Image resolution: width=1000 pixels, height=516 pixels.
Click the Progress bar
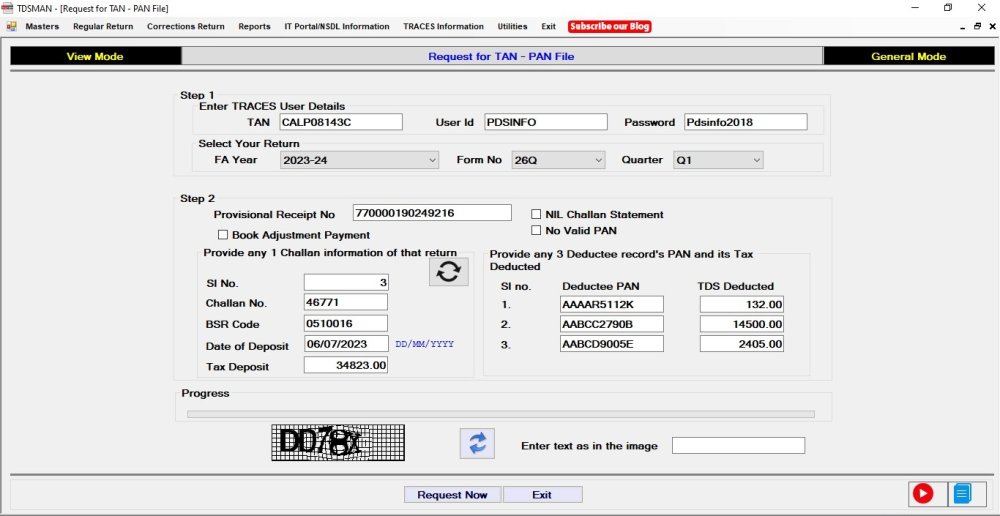coord(500,413)
